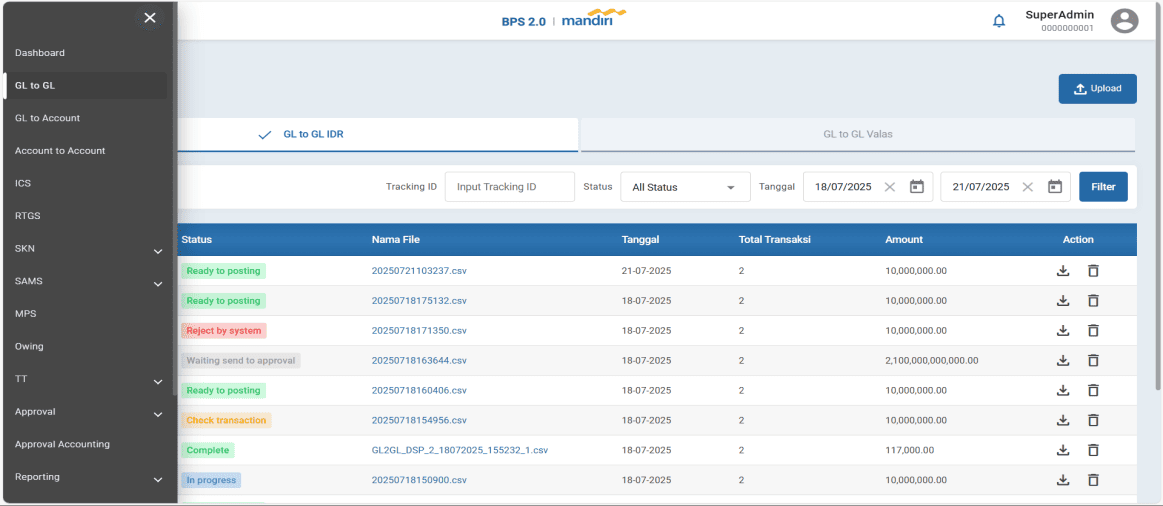Expand SAMS sidebar submenu
Screen dimensions: 1163x506
coord(158,284)
